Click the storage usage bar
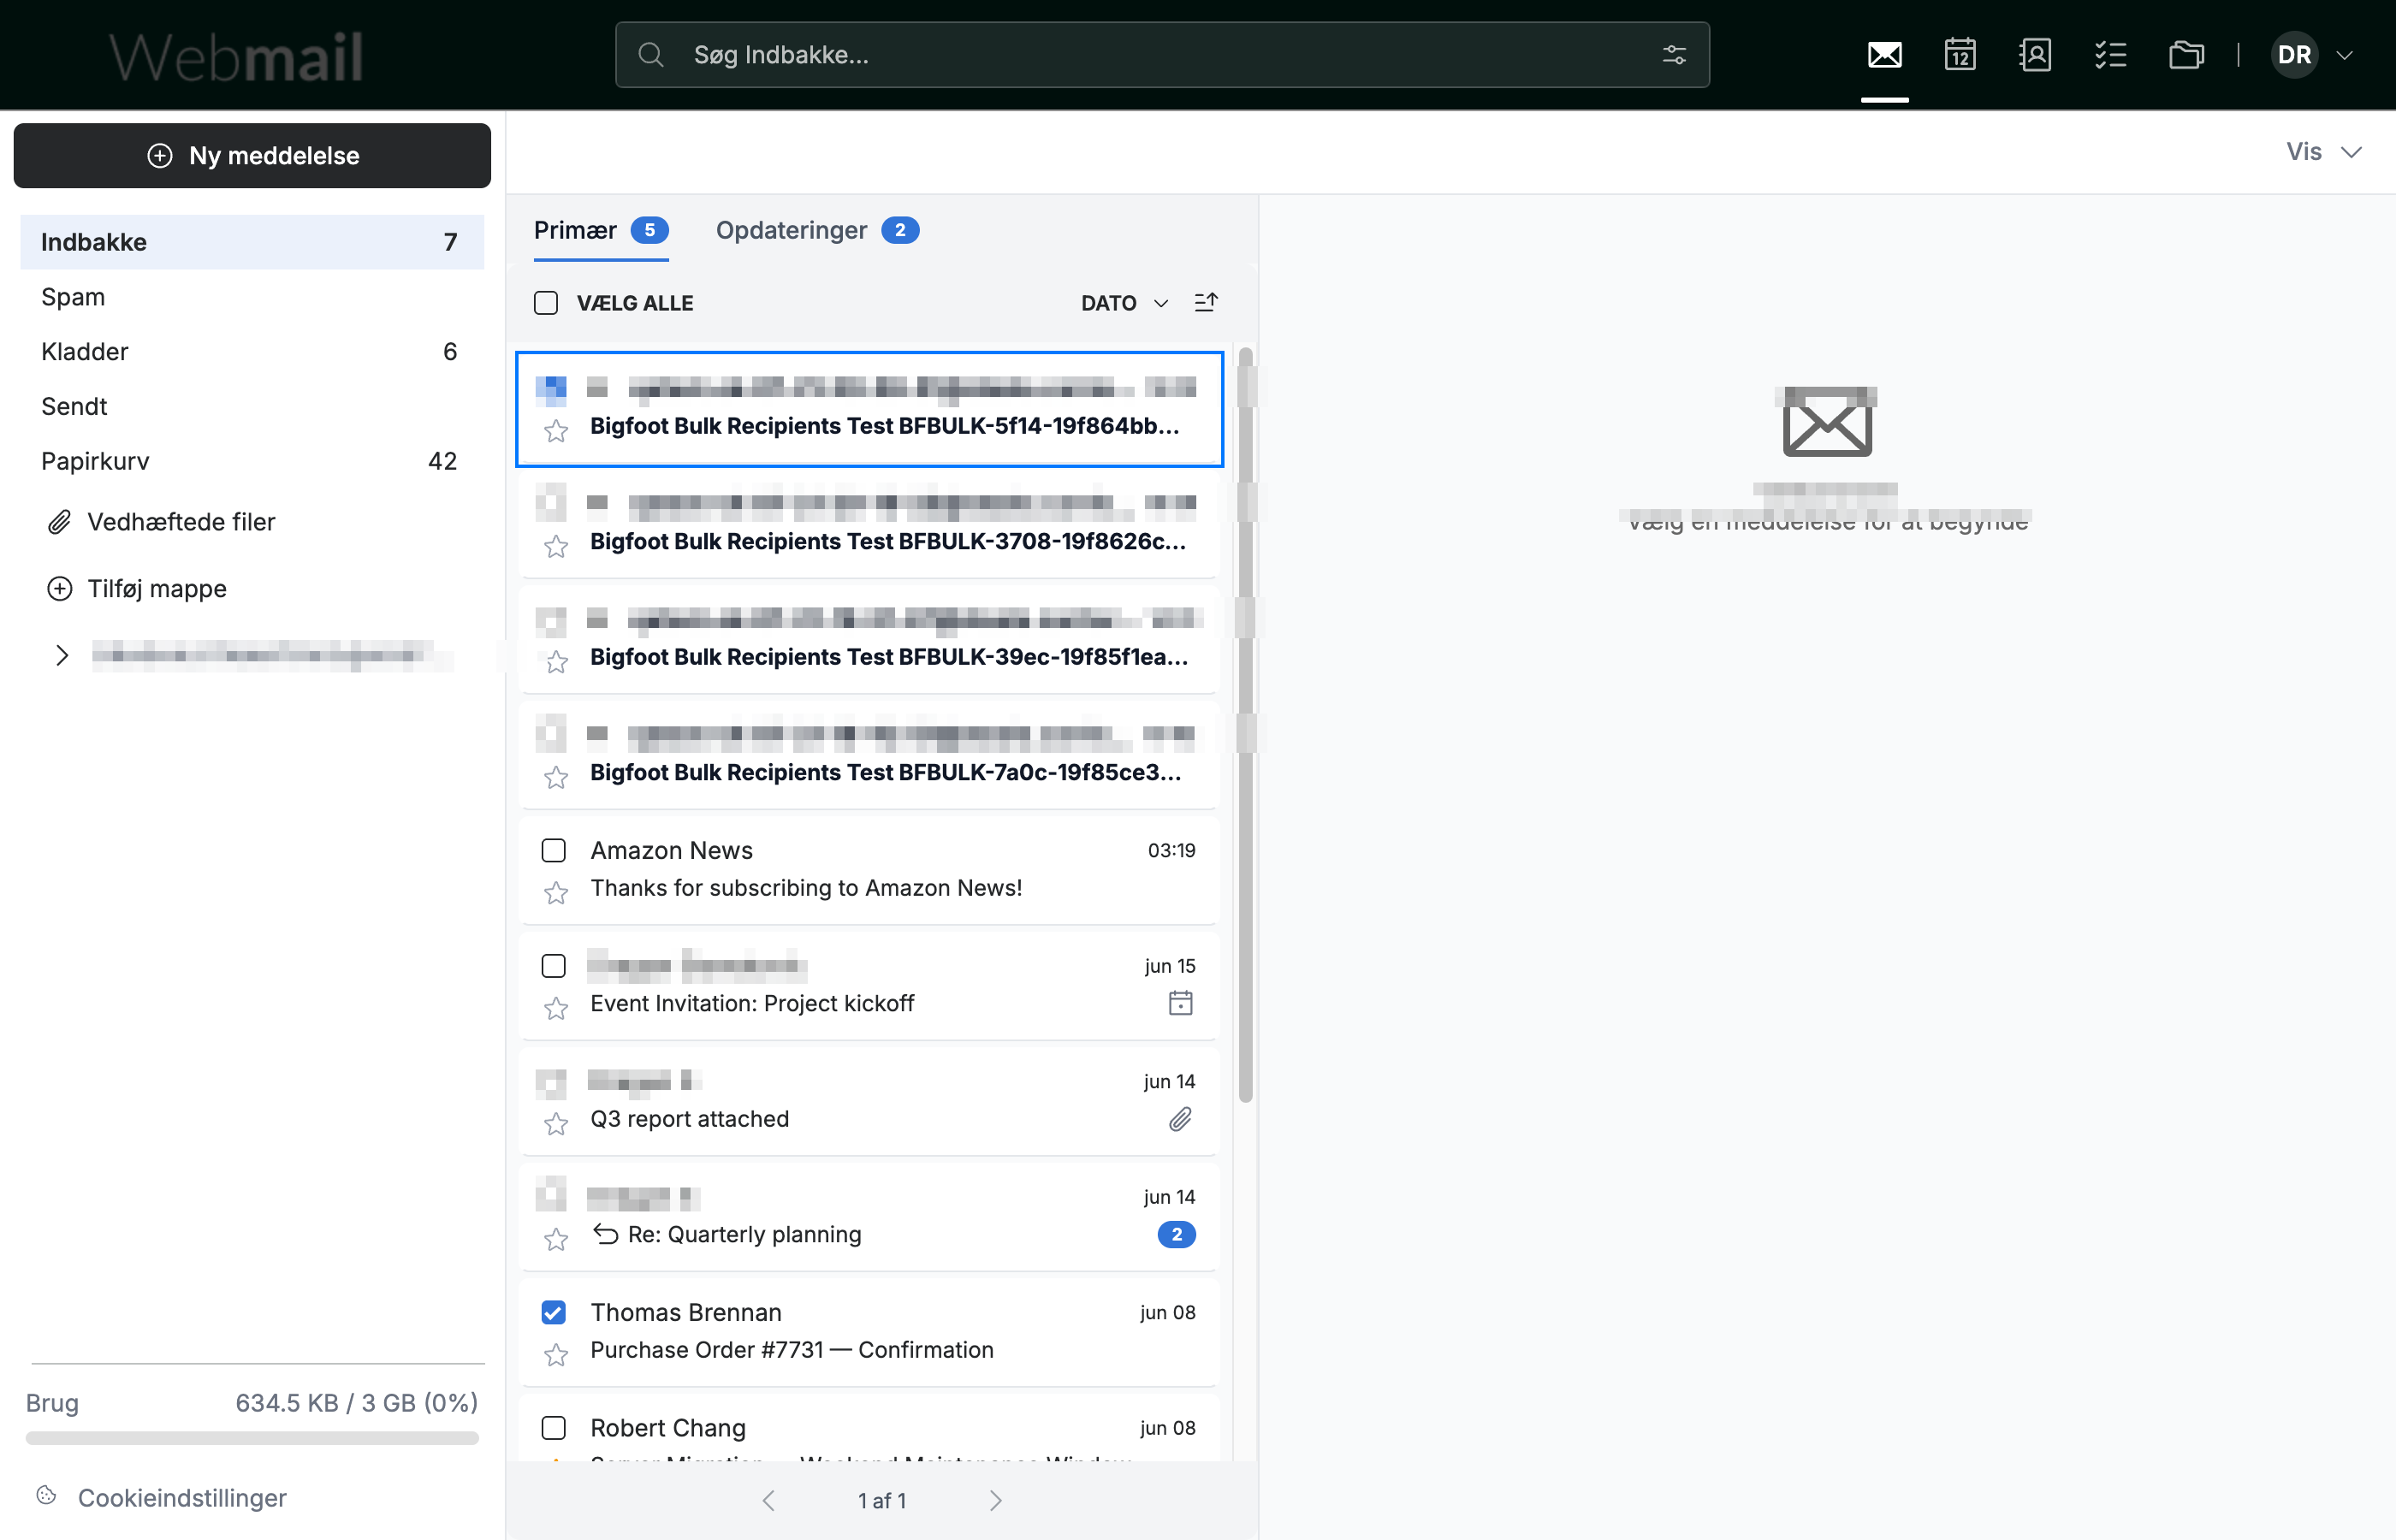The height and width of the screenshot is (1540, 2396). (x=252, y=1438)
